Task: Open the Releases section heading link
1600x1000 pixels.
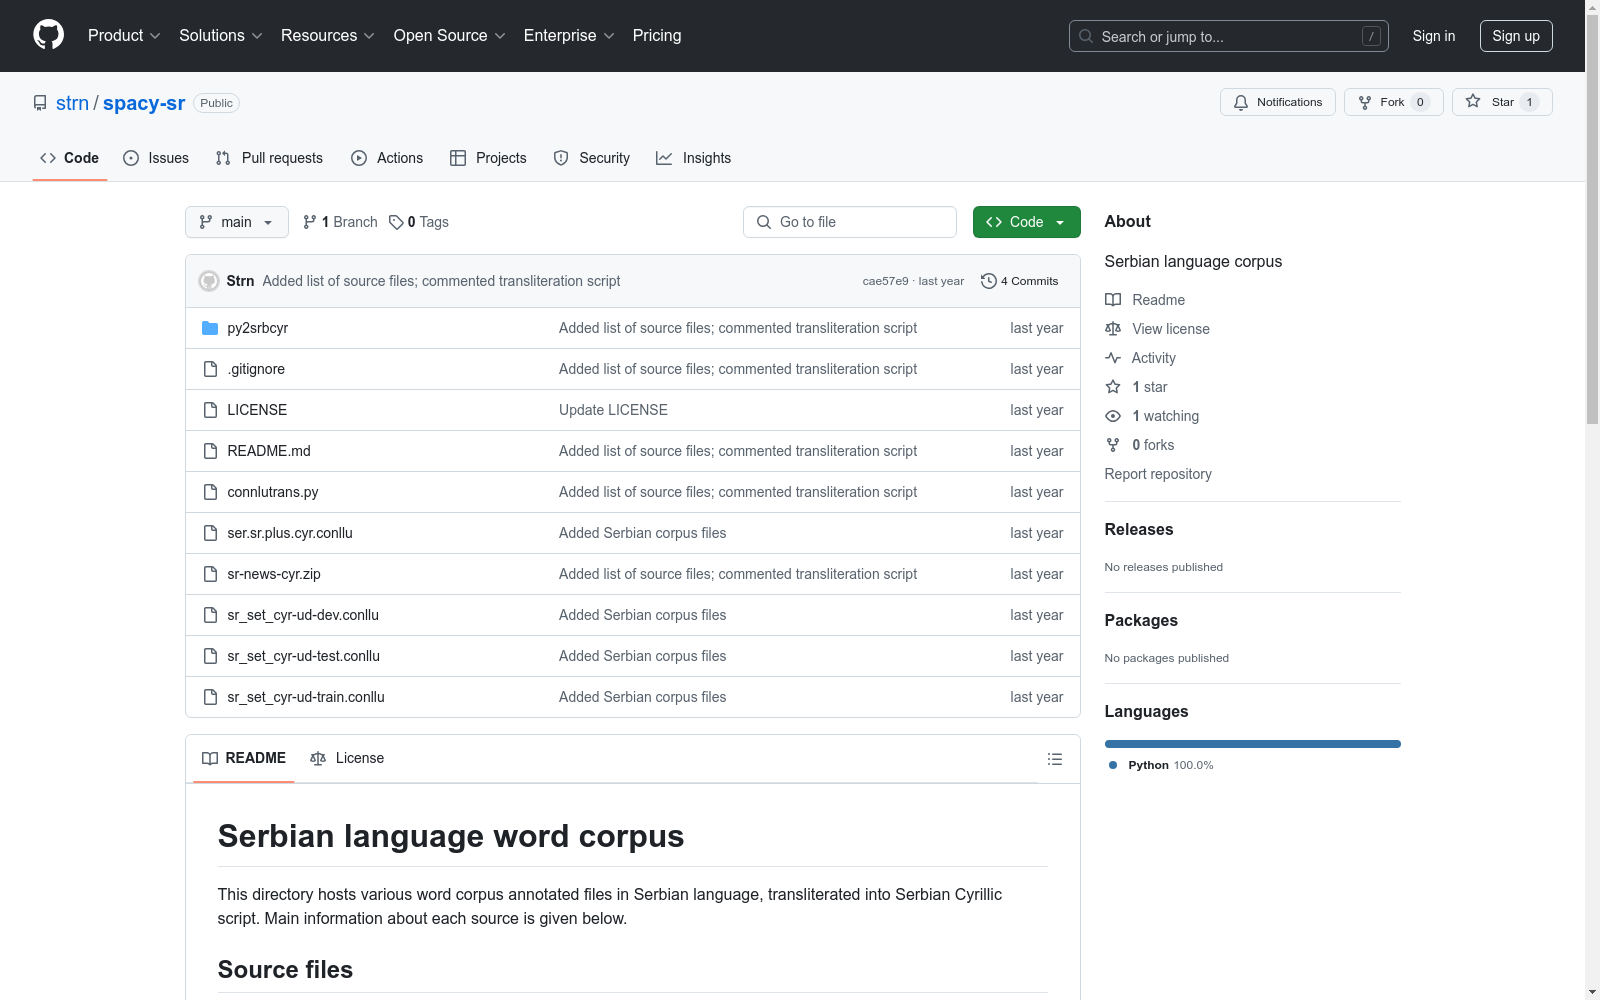Action: pyautogui.click(x=1139, y=530)
